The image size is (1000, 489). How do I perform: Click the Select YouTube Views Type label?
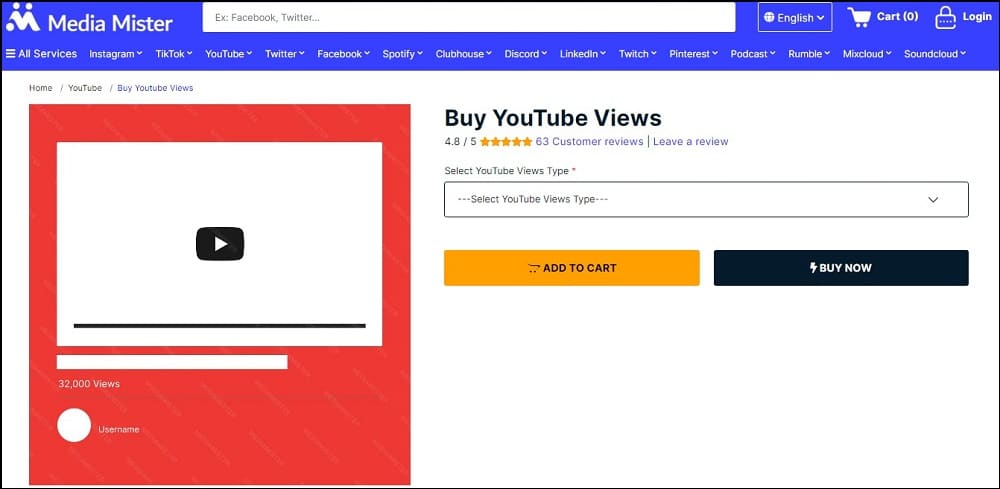click(506, 171)
